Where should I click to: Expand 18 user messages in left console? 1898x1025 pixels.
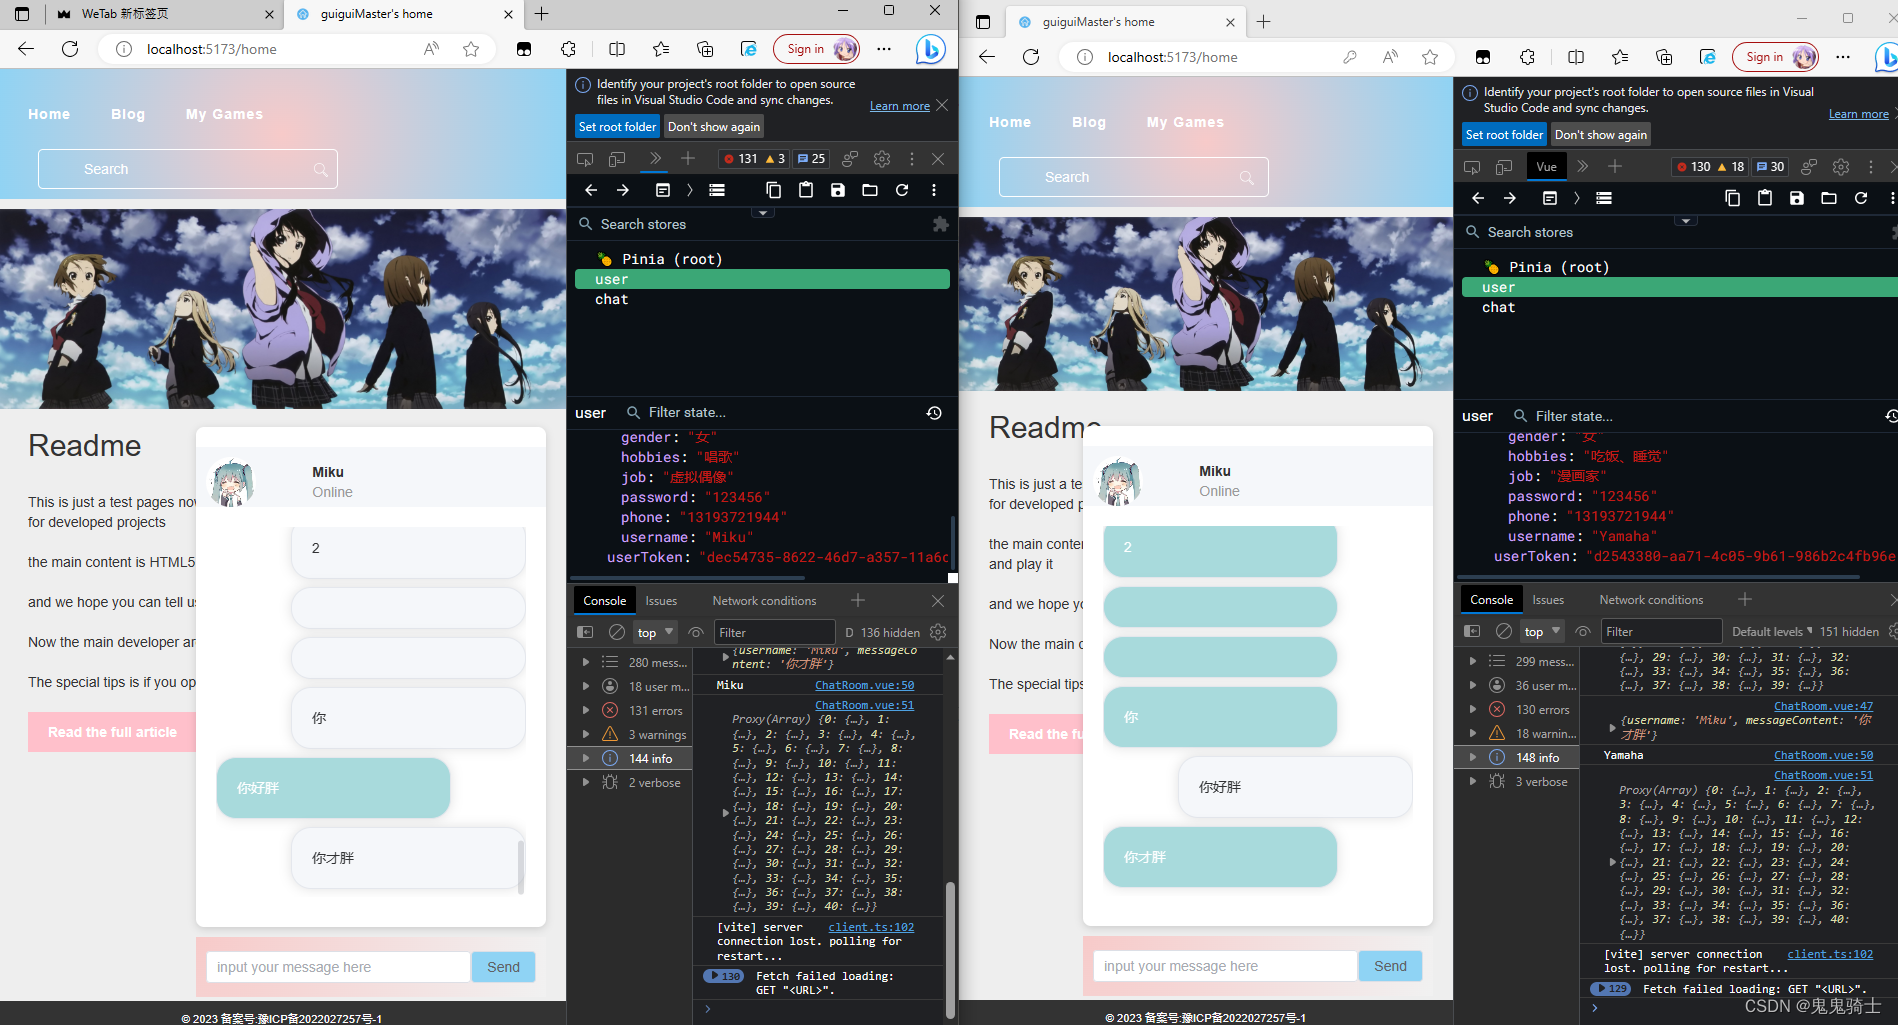pos(585,686)
